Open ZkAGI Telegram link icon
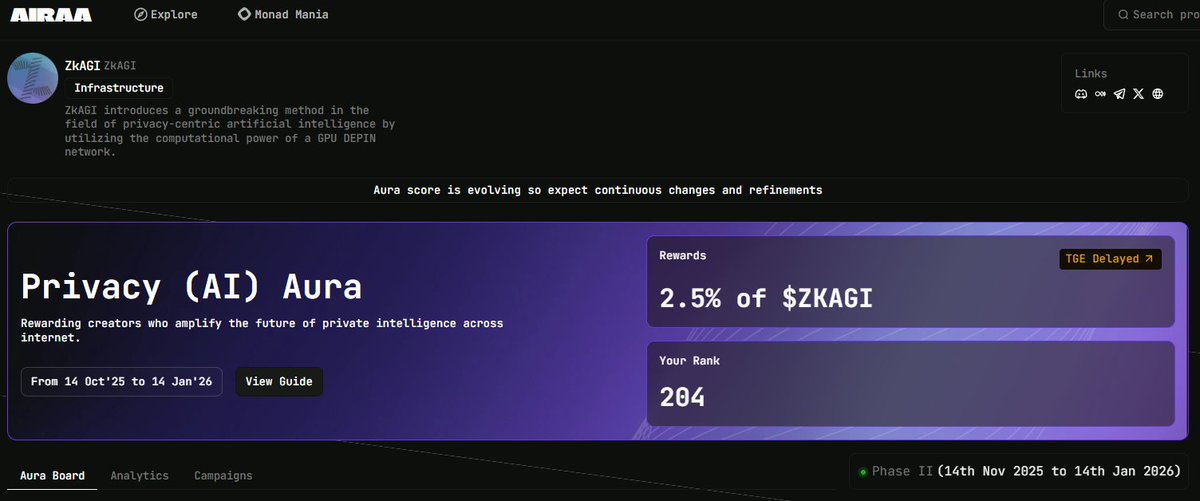 point(1119,94)
